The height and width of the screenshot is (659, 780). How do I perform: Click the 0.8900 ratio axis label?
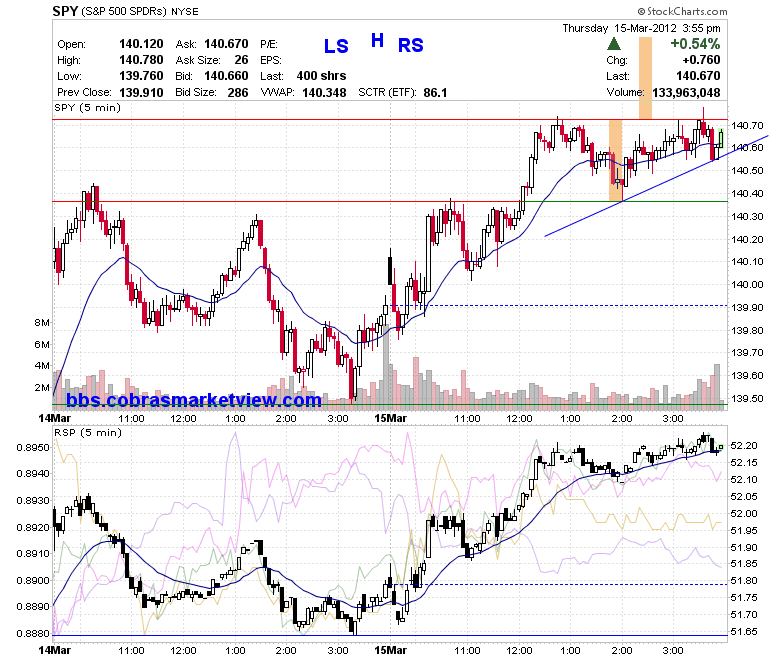33,580
